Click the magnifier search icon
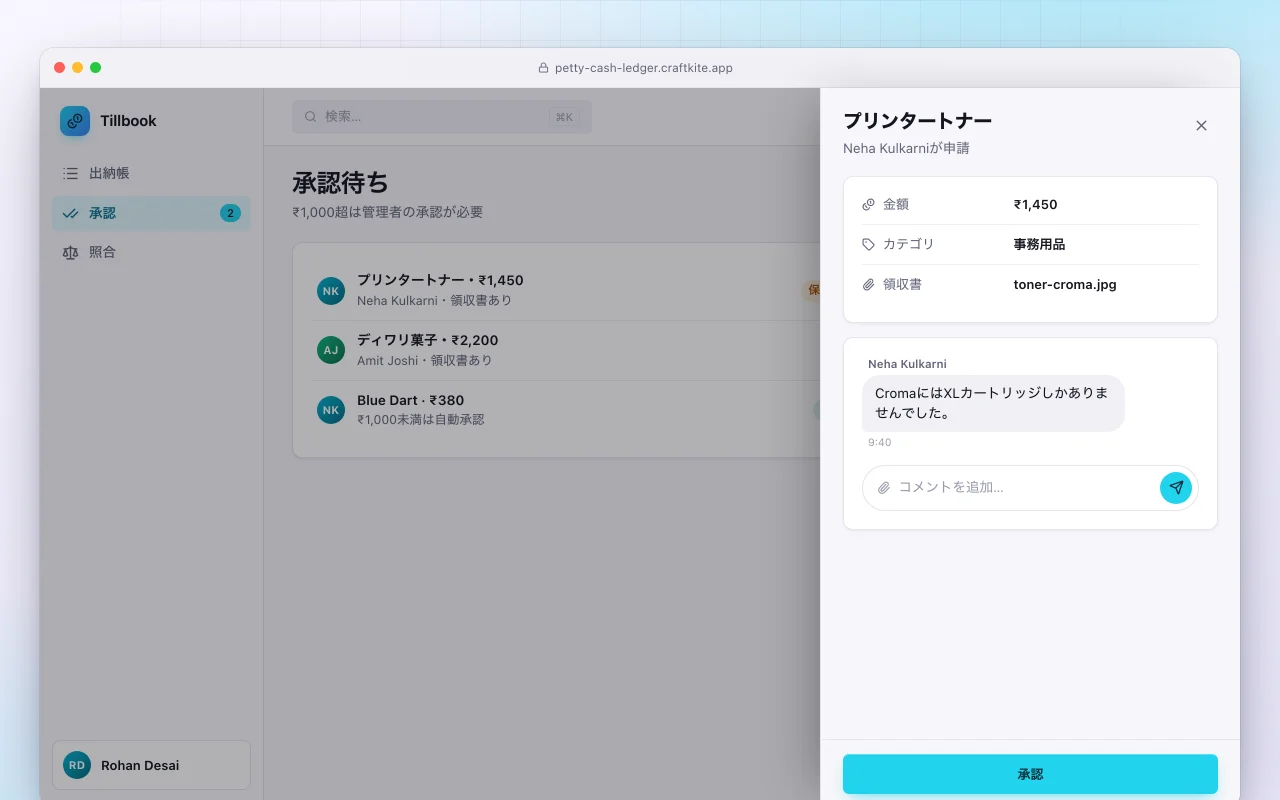This screenshot has width=1280, height=800. coord(311,117)
